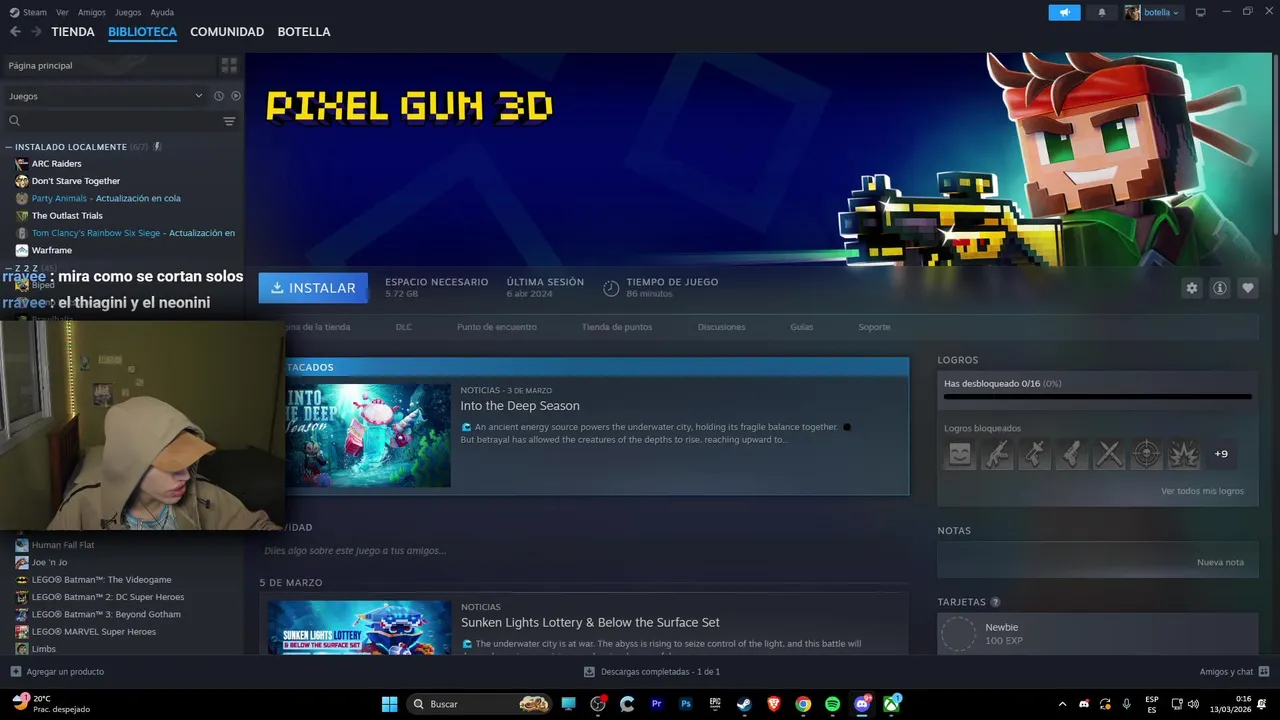
Task: Open Epic Games Launcher from taskbar
Action: 715,704
